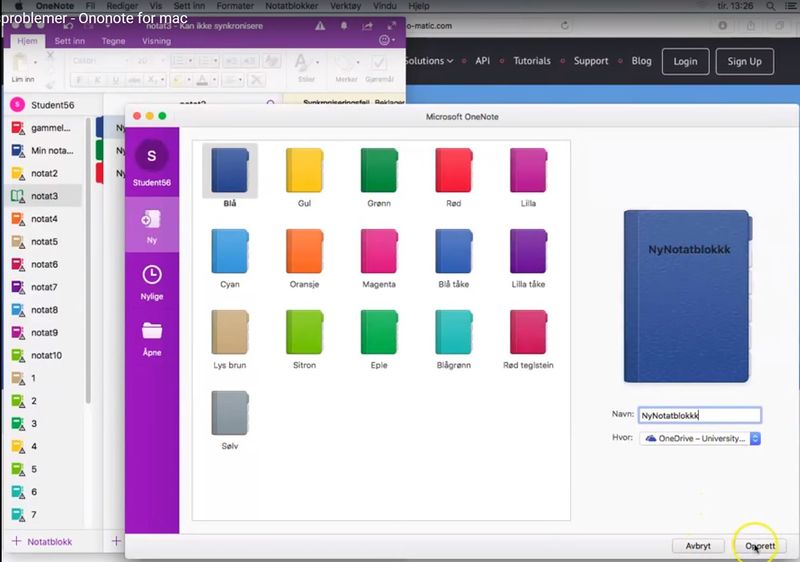Click the Navn notebook name field
800x562 pixels.
pyautogui.click(x=699, y=415)
